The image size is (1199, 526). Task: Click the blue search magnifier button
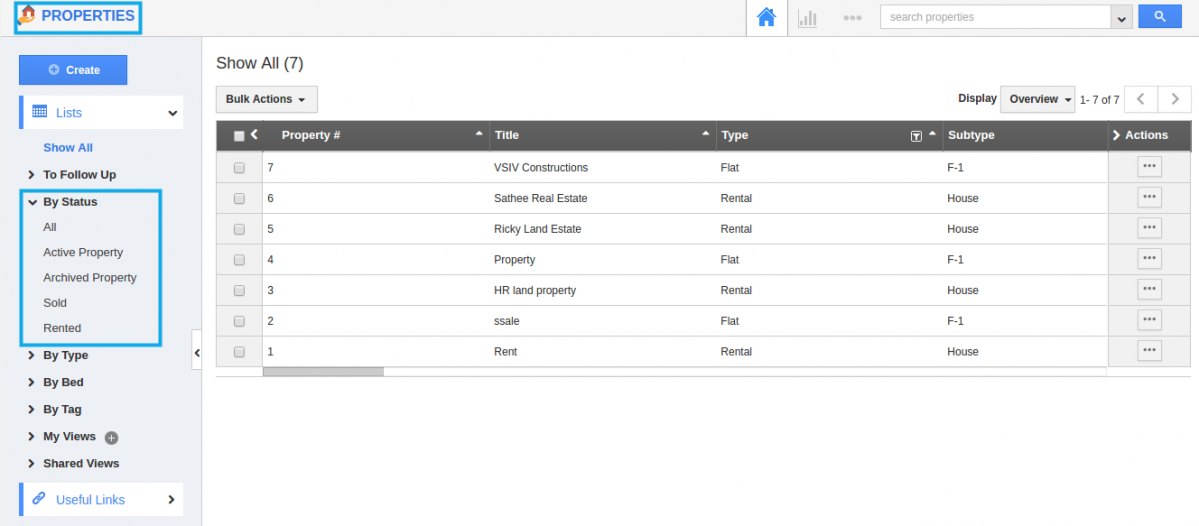1160,17
